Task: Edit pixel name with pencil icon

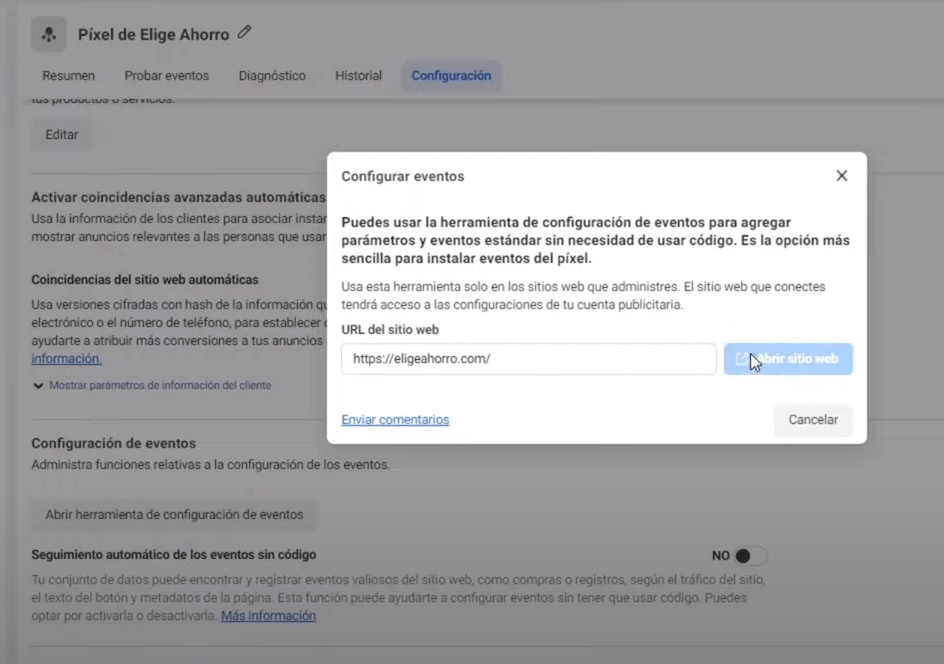Action: [x=244, y=33]
